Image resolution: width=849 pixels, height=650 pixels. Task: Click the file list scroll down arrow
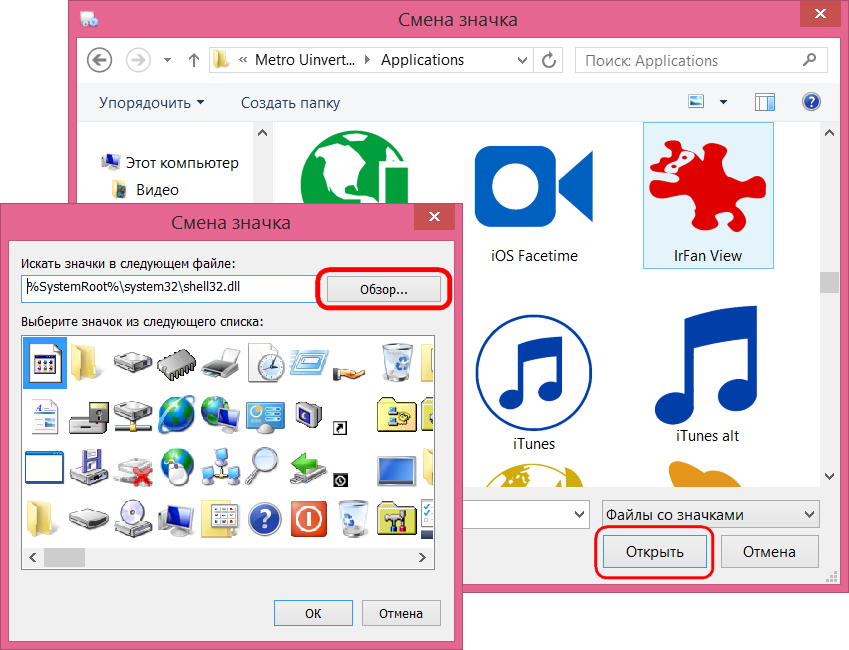click(829, 476)
